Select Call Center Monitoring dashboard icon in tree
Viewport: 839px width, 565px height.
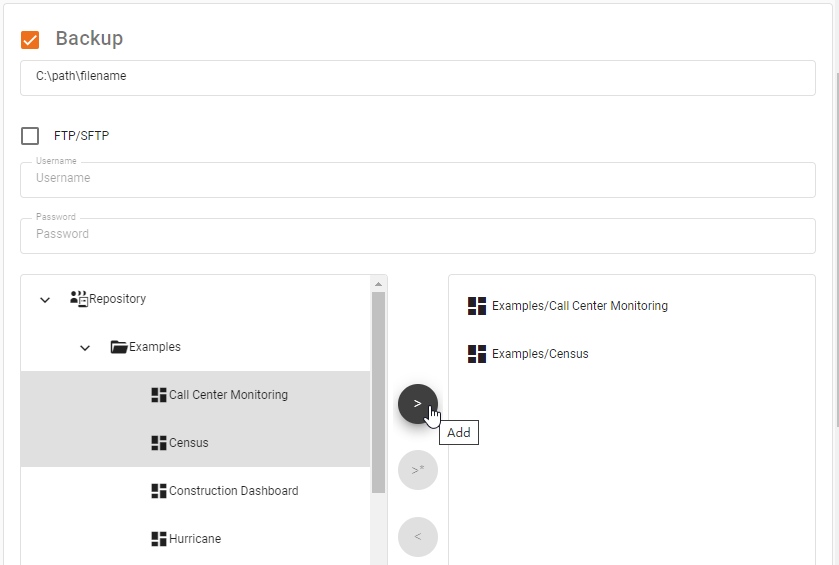[x=159, y=395]
